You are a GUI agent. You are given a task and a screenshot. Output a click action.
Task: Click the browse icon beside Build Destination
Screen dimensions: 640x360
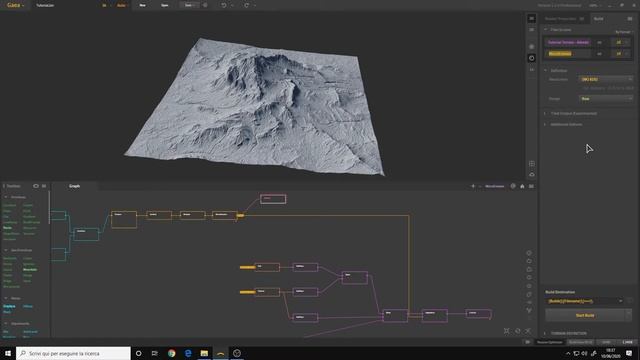coord(629,301)
